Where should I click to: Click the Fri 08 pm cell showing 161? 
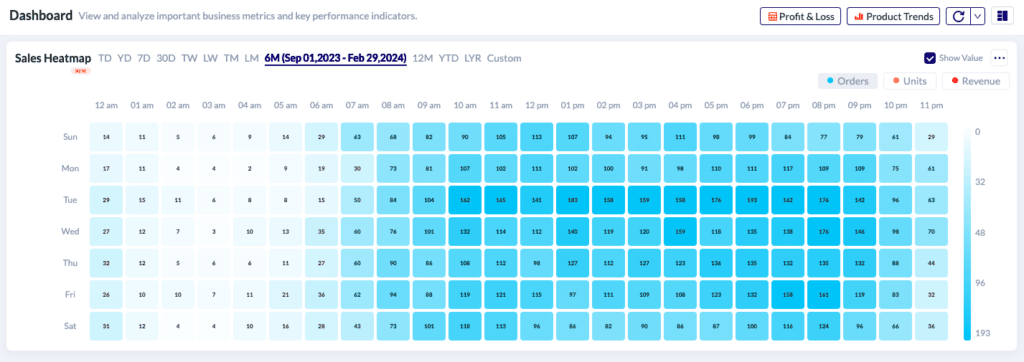click(x=825, y=295)
